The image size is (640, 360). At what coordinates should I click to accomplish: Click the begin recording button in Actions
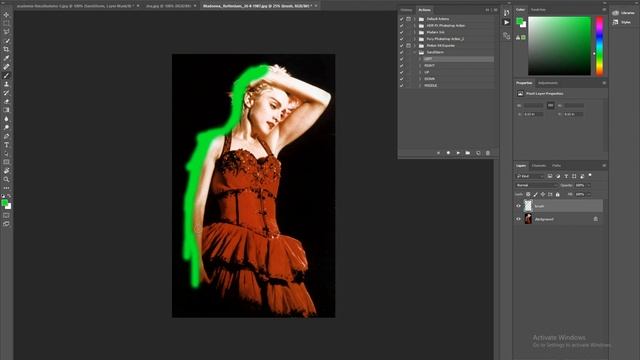tap(448, 153)
